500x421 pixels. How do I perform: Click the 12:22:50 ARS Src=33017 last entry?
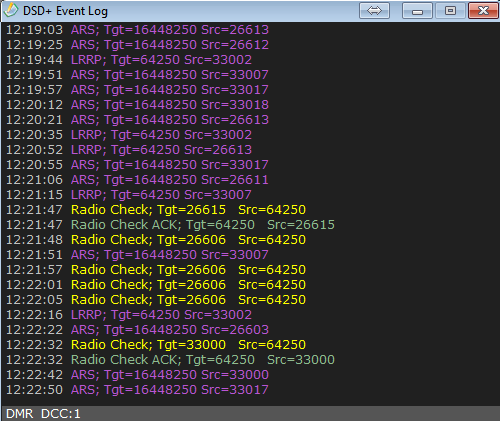(x=137, y=390)
